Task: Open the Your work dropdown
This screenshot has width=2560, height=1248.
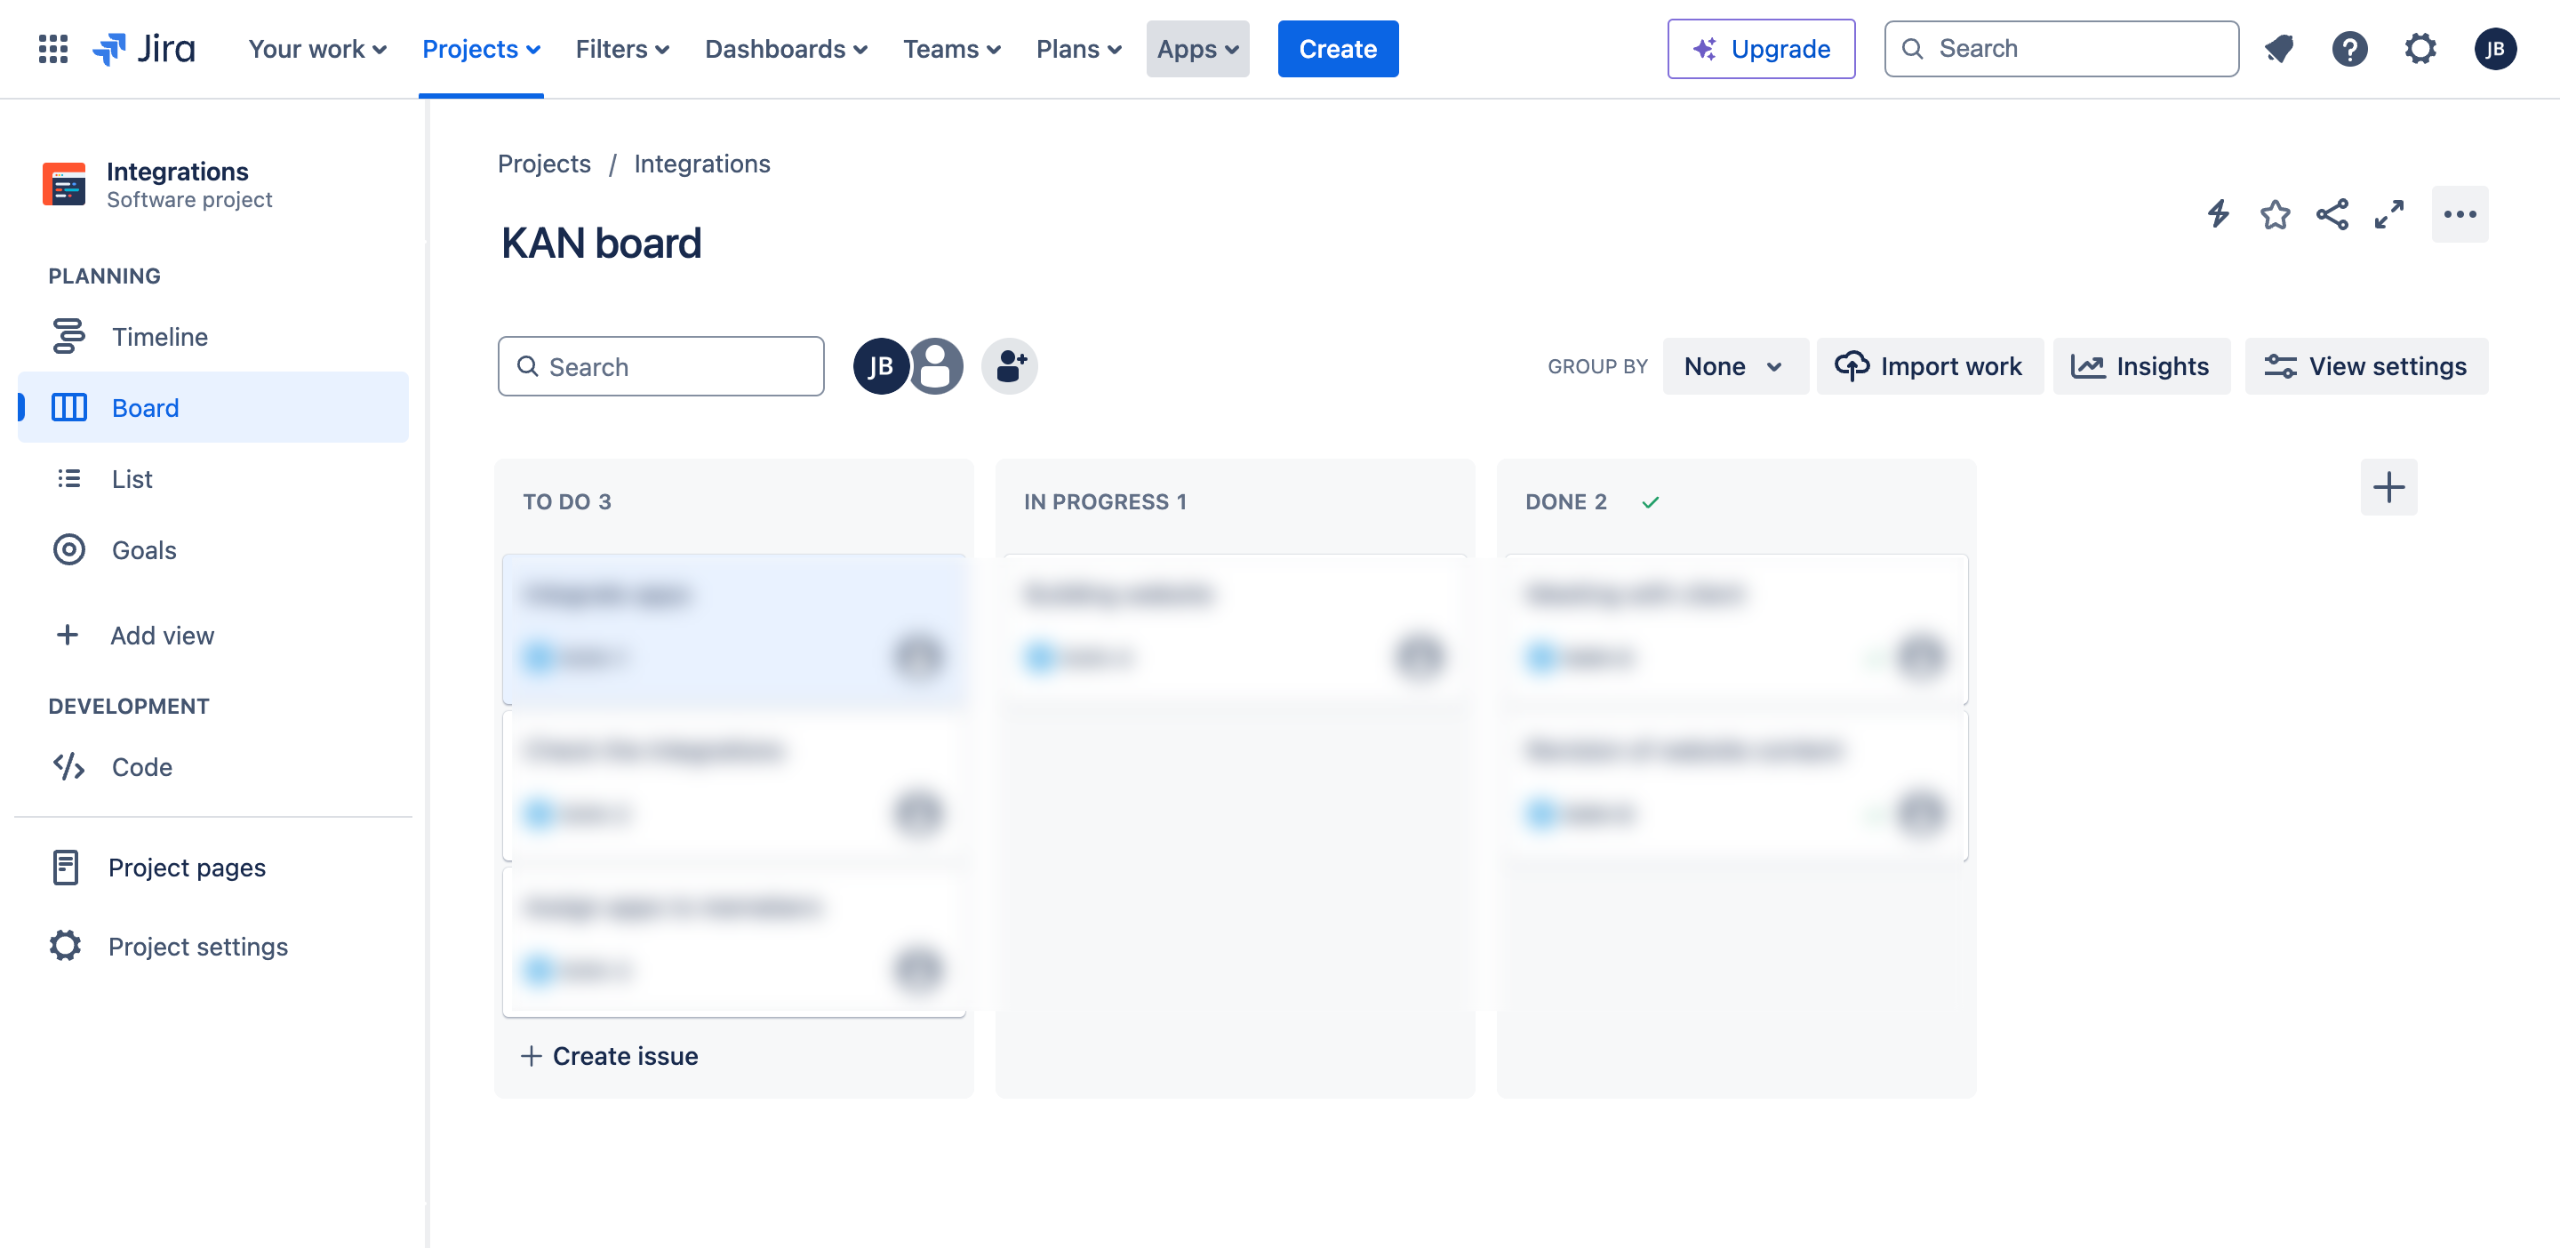Action: coord(316,48)
